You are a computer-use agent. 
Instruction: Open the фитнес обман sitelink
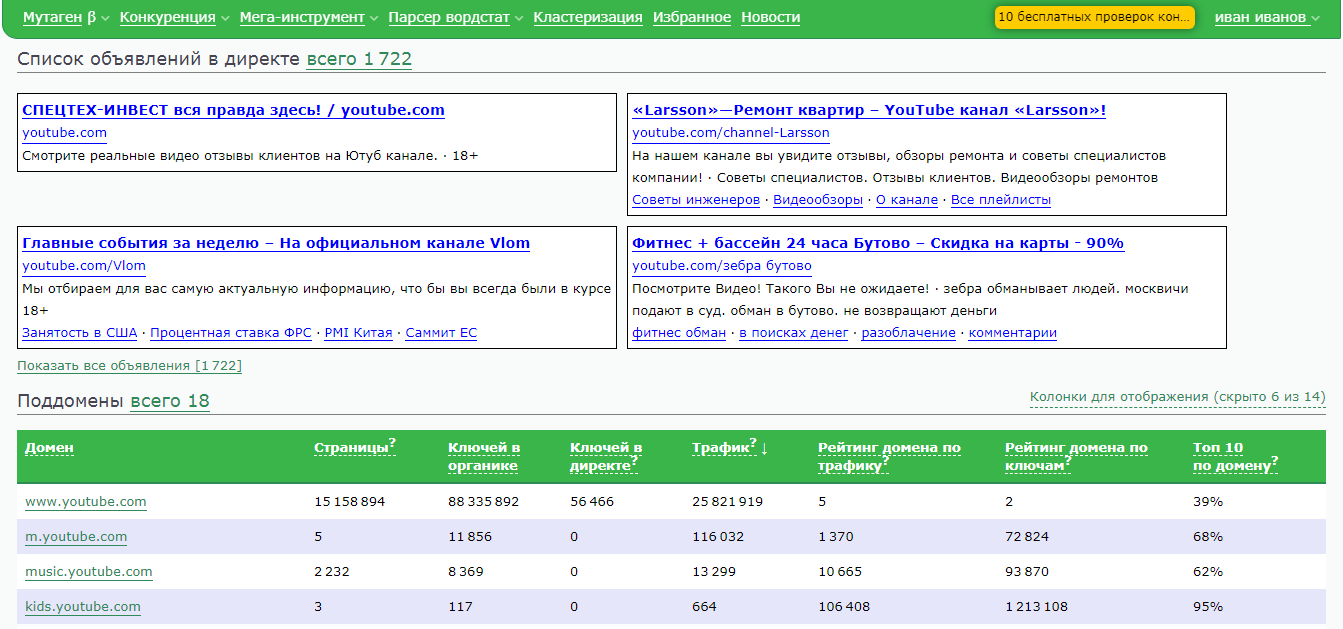(679, 333)
